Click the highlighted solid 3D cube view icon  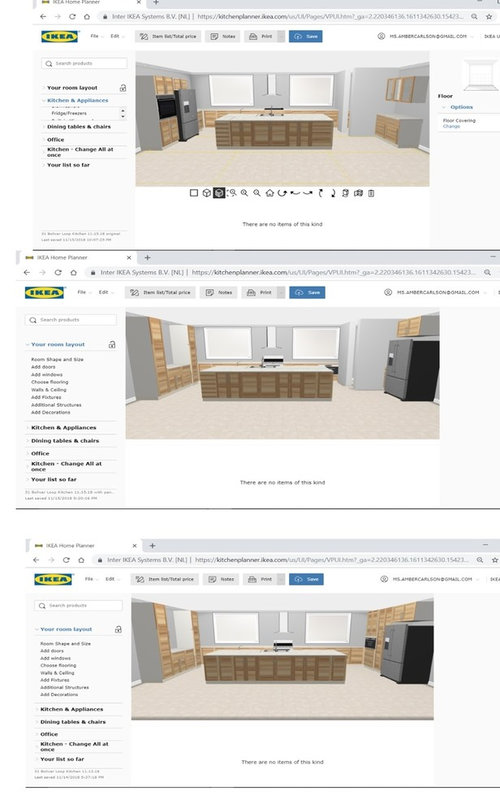coord(219,193)
